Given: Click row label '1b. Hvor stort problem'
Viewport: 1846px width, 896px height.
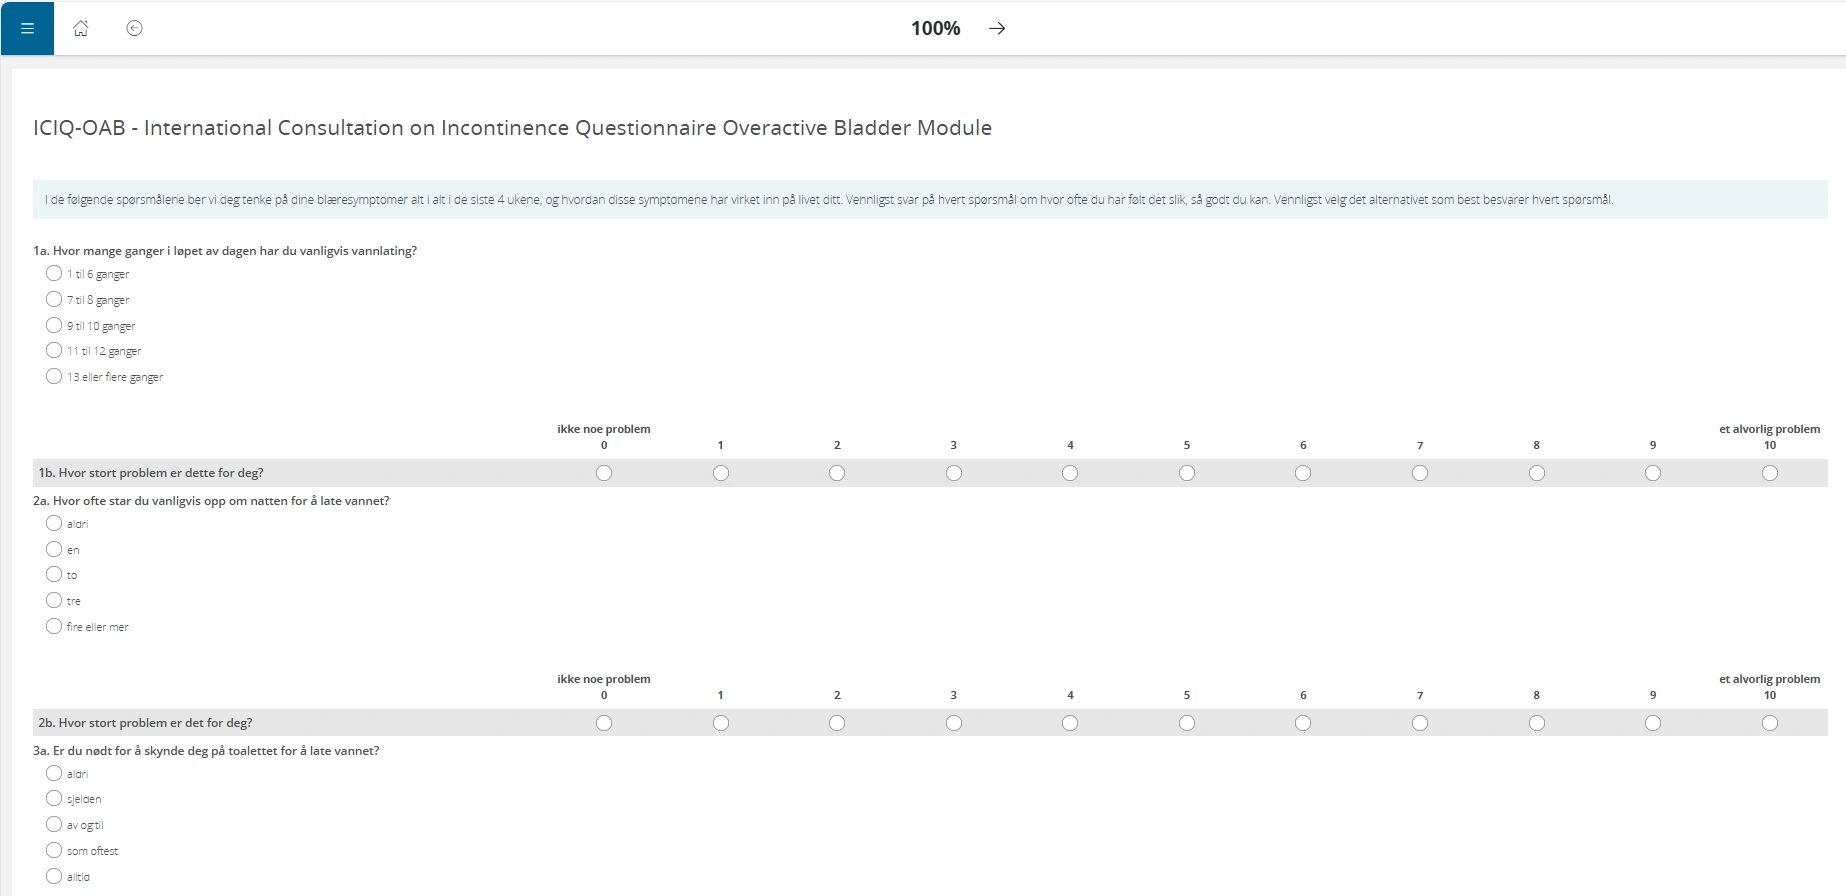Looking at the screenshot, I should (x=151, y=473).
